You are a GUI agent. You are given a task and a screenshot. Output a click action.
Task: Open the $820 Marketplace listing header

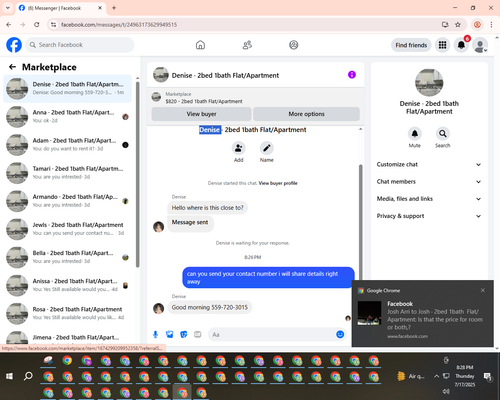tap(255, 98)
